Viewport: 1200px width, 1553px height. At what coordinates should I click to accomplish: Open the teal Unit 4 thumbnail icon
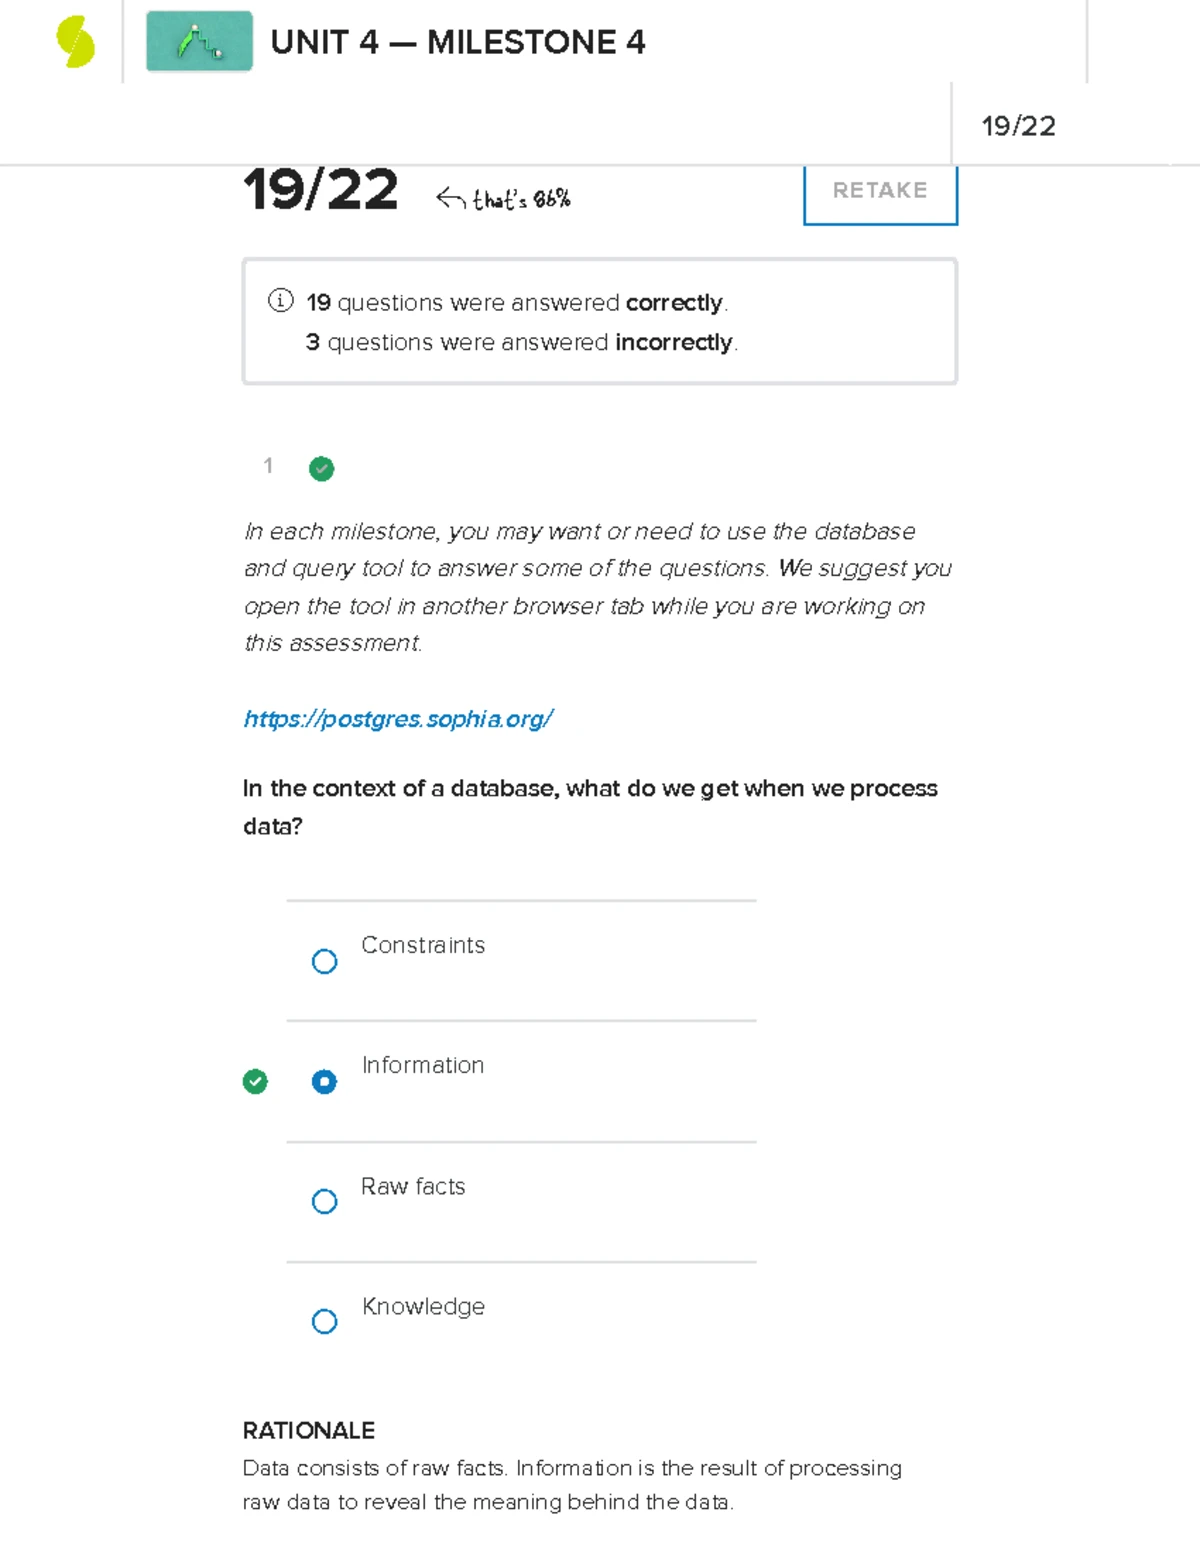199,42
